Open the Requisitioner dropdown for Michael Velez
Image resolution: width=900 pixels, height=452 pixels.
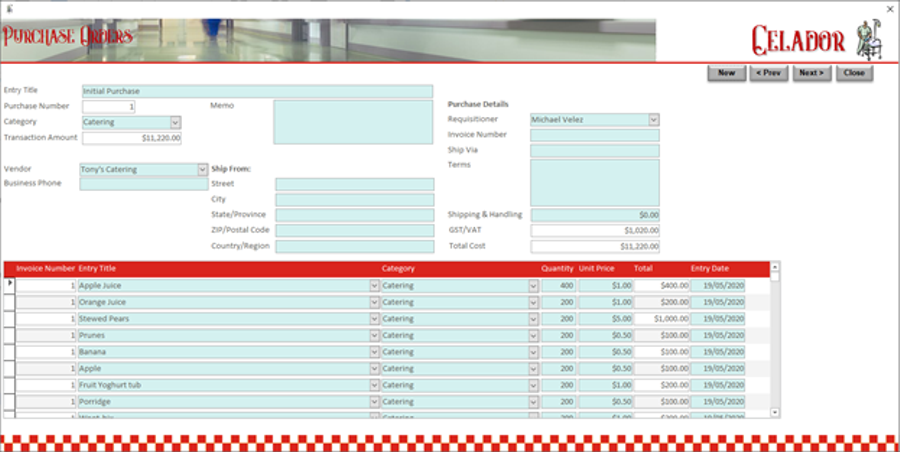[654, 119]
